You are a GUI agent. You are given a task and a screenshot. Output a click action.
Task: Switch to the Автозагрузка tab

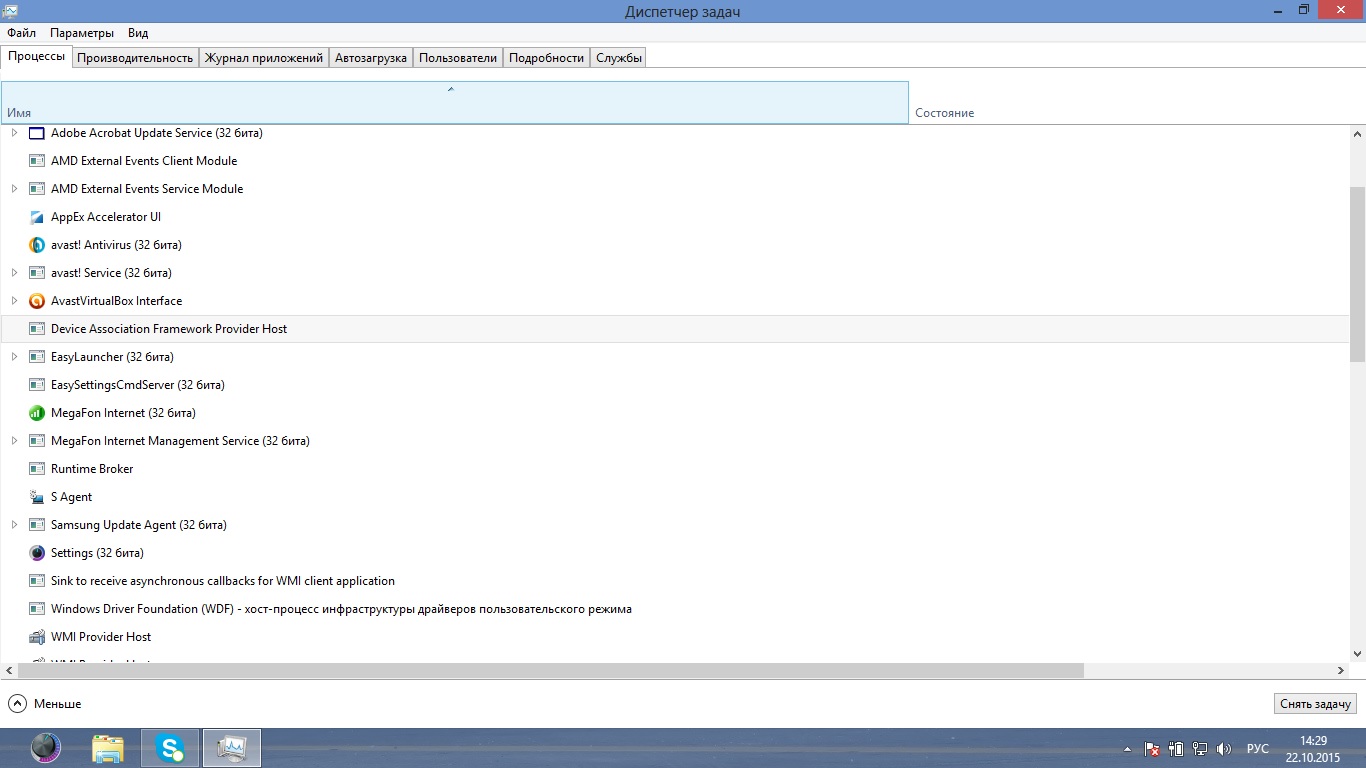371,58
